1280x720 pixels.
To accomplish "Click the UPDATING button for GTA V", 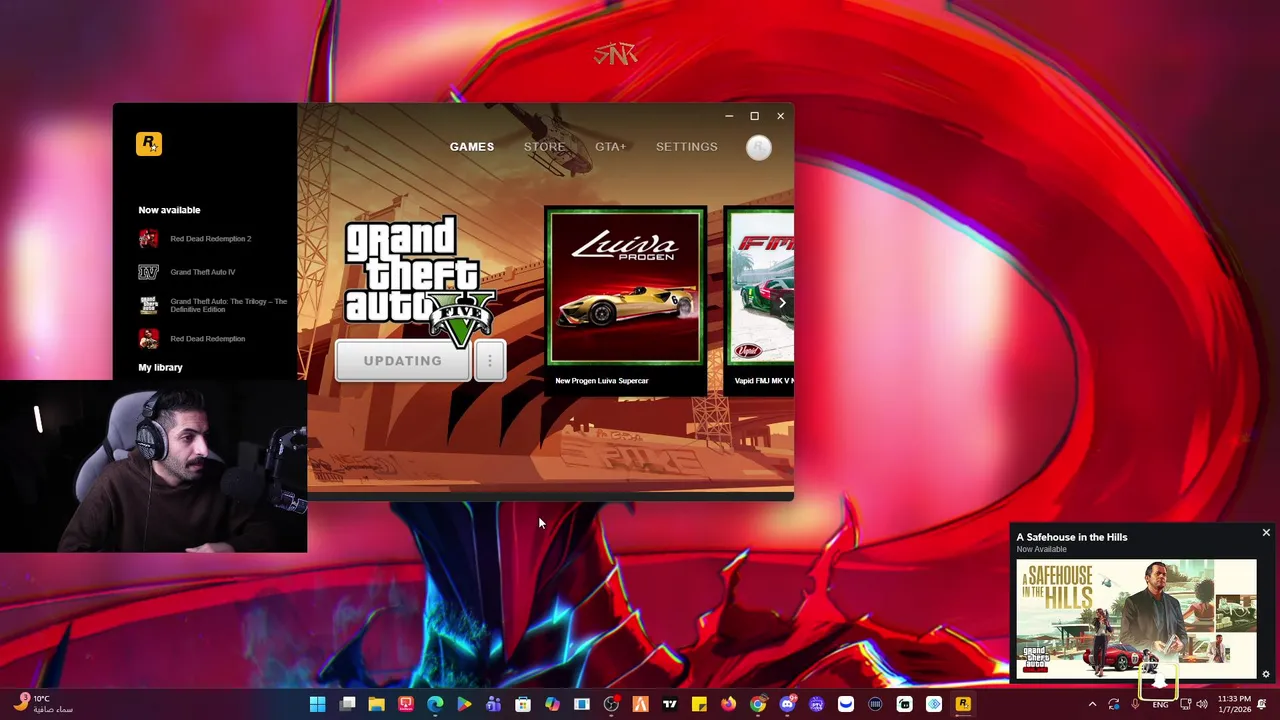I will (403, 361).
